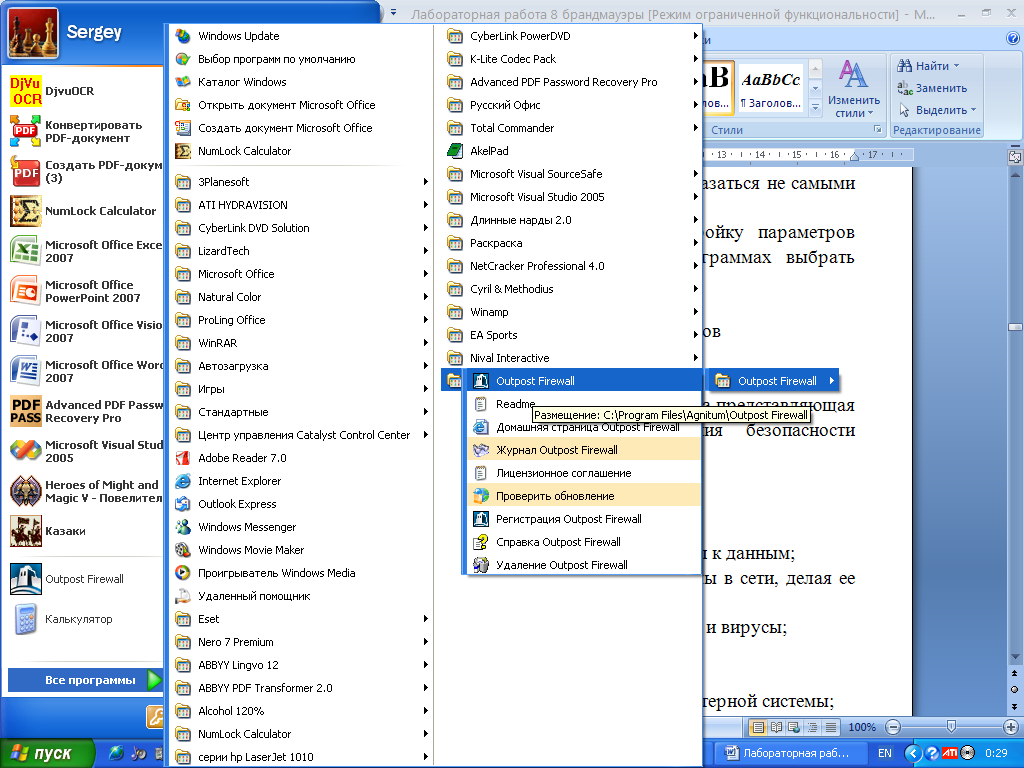This screenshot has width=1024, height=768.
Task: Open Изменить стили in Word
Action: coord(854,88)
